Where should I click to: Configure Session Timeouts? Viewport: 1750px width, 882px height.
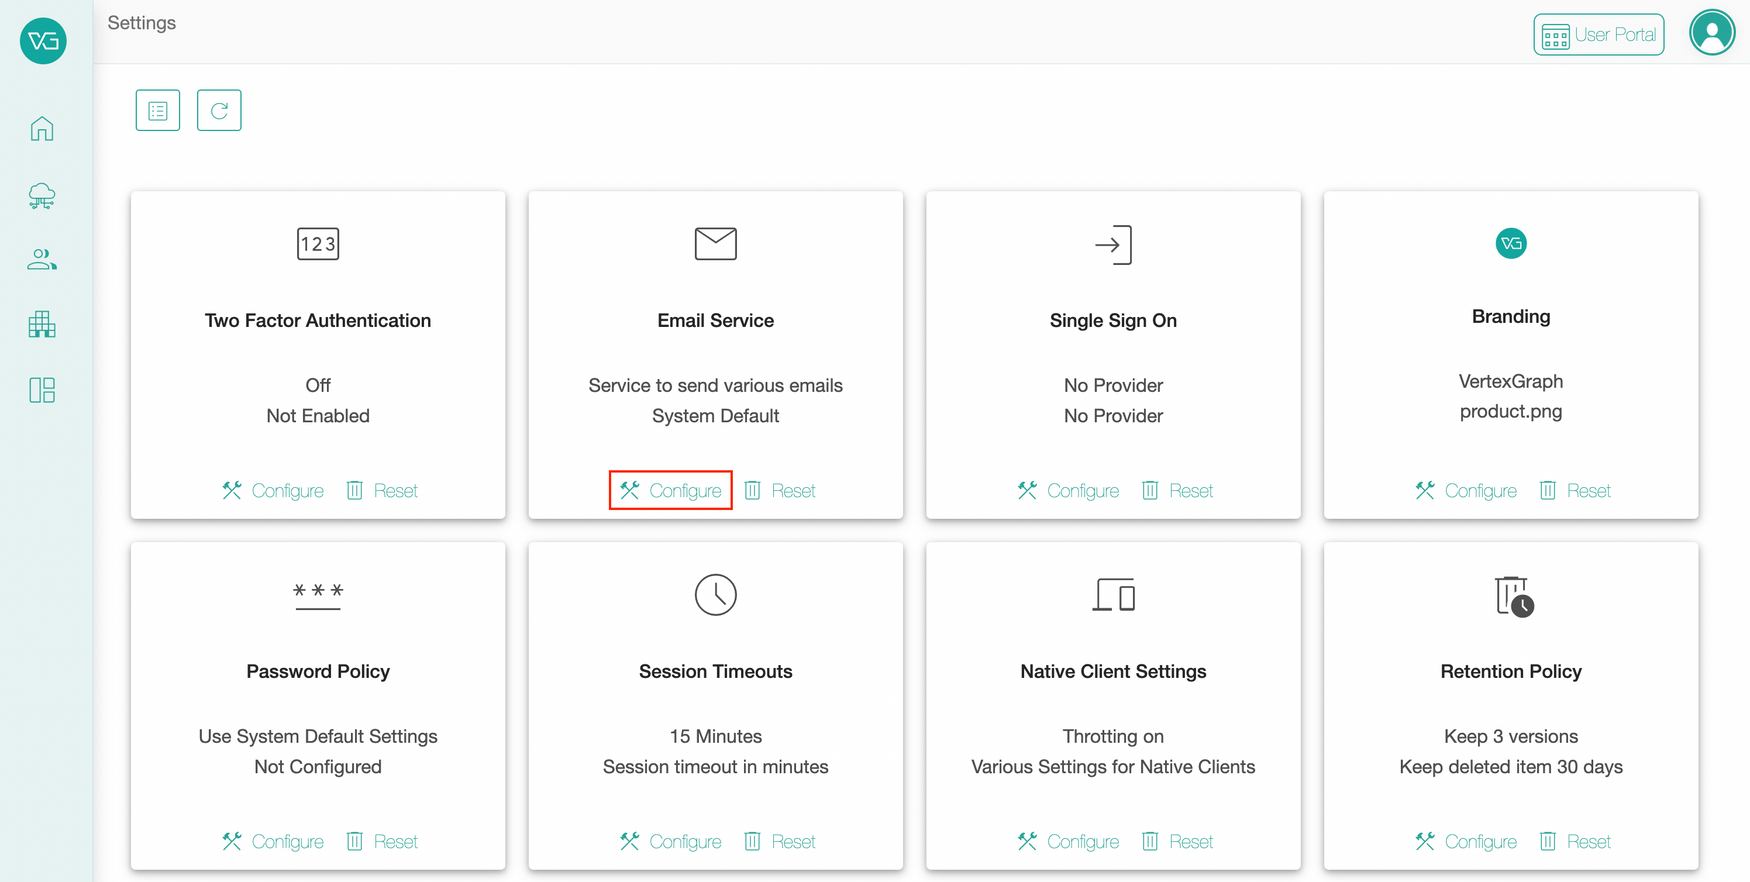click(x=671, y=841)
